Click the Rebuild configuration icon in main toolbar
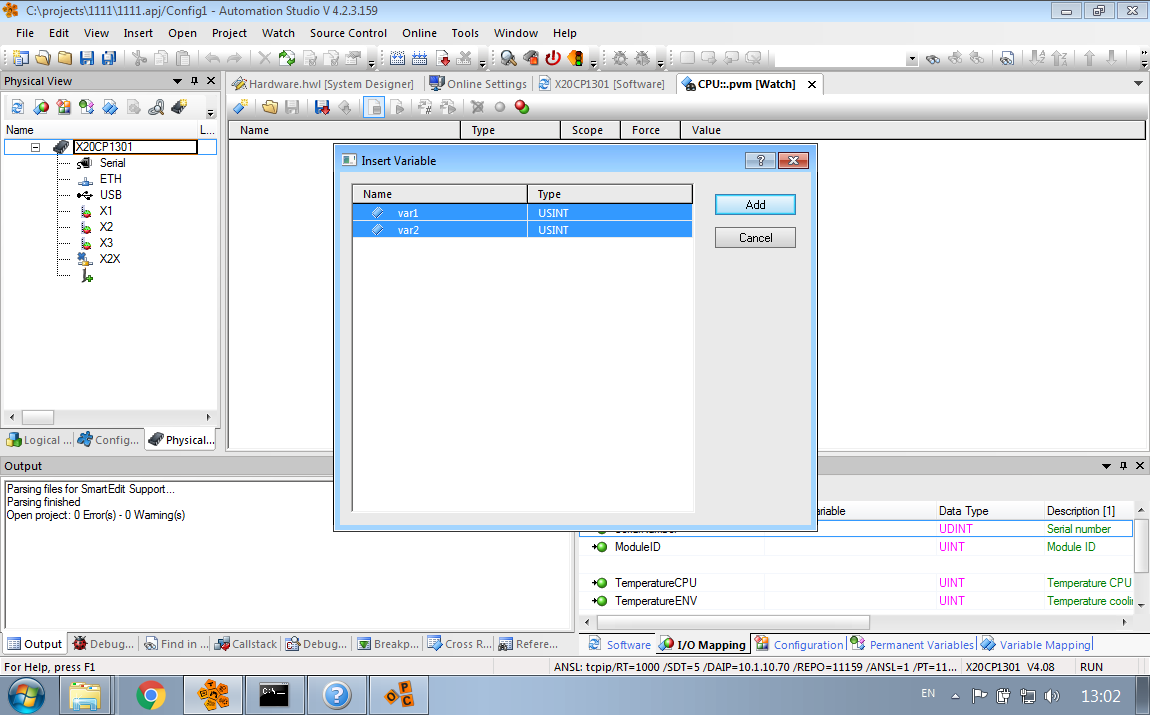Image resolution: width=1150 pixels, height=715 pixels. 420,58
